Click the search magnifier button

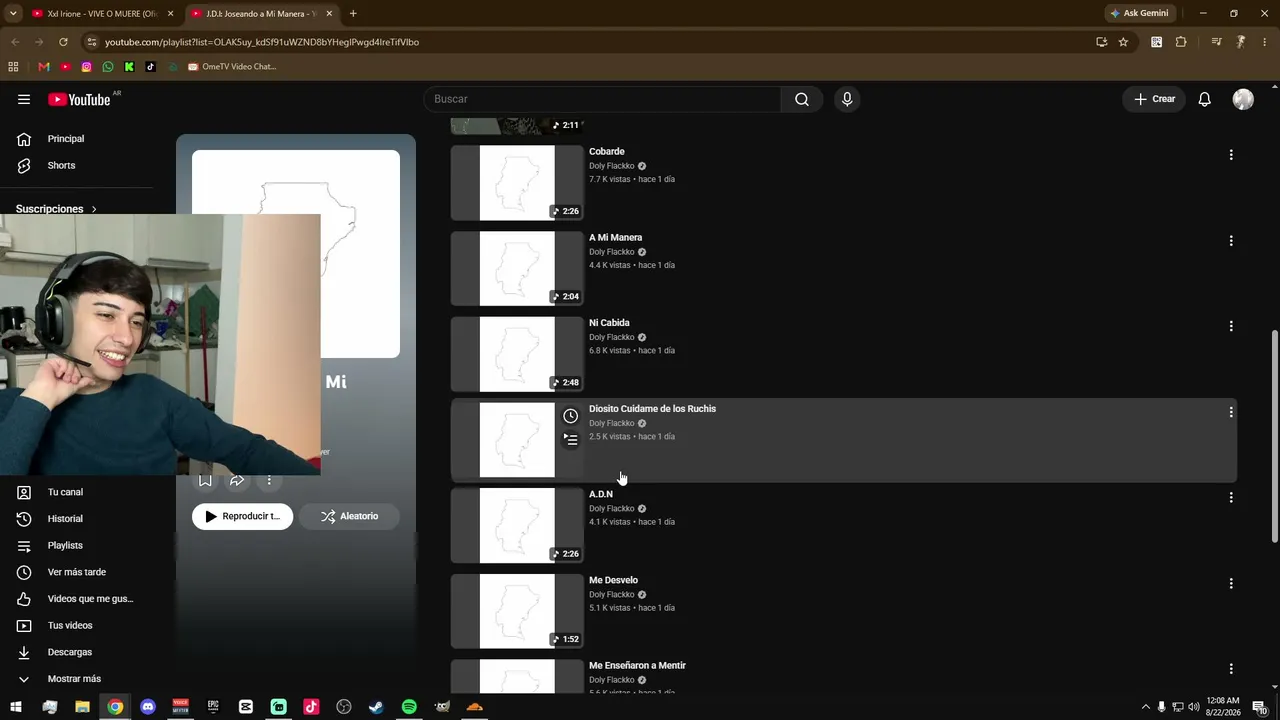(x=802, y=99)
